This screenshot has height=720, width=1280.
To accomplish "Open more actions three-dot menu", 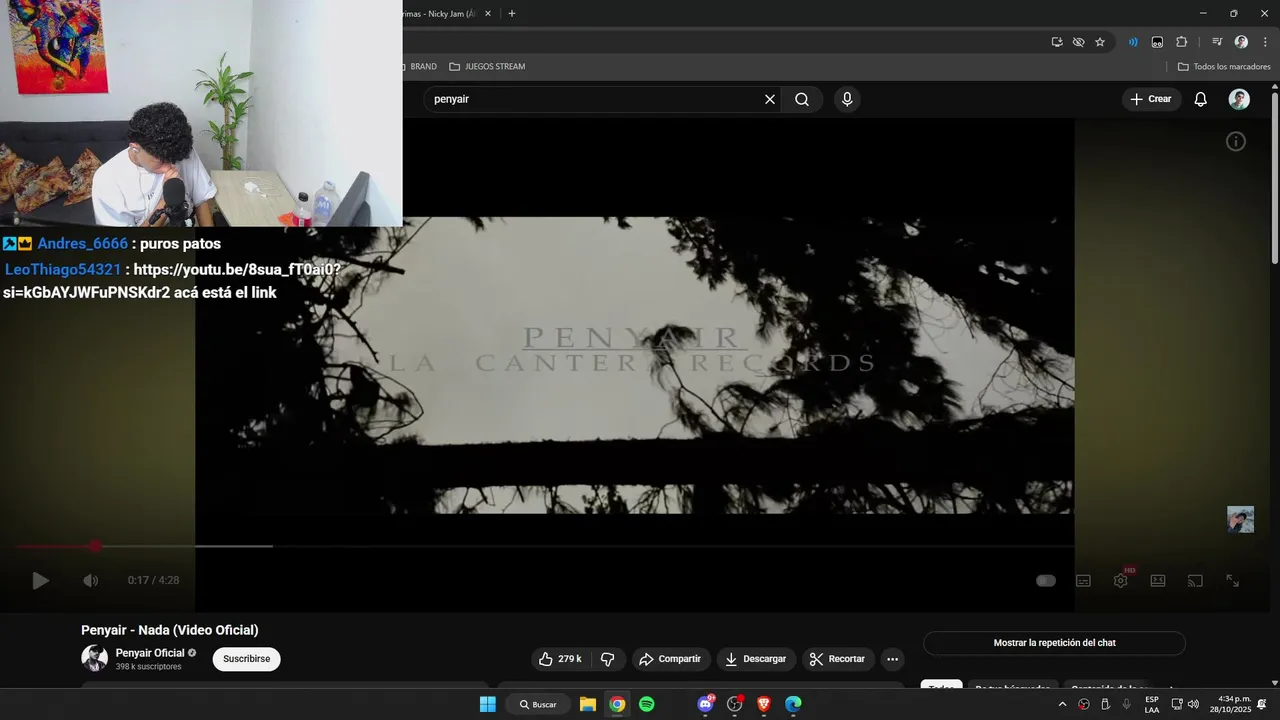I will click(x=893, y=659).
